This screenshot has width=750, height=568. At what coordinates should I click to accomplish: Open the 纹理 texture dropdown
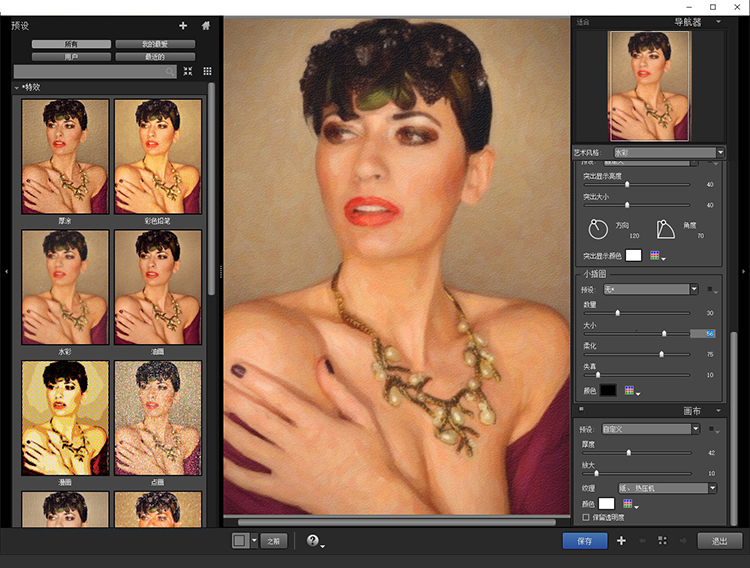click(668, 488)
